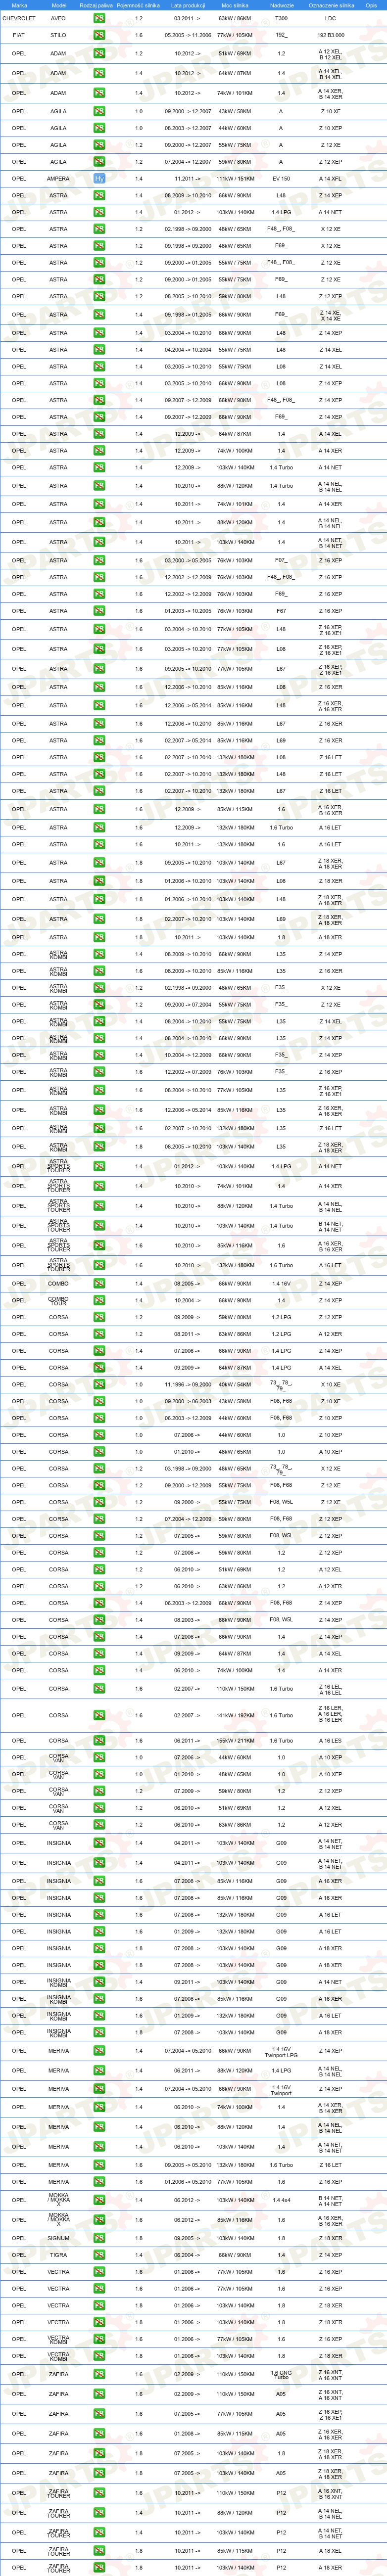Screen dimensions: 387x2576
Task: Click the TIGRA model cell
Action: (59, 2255)
